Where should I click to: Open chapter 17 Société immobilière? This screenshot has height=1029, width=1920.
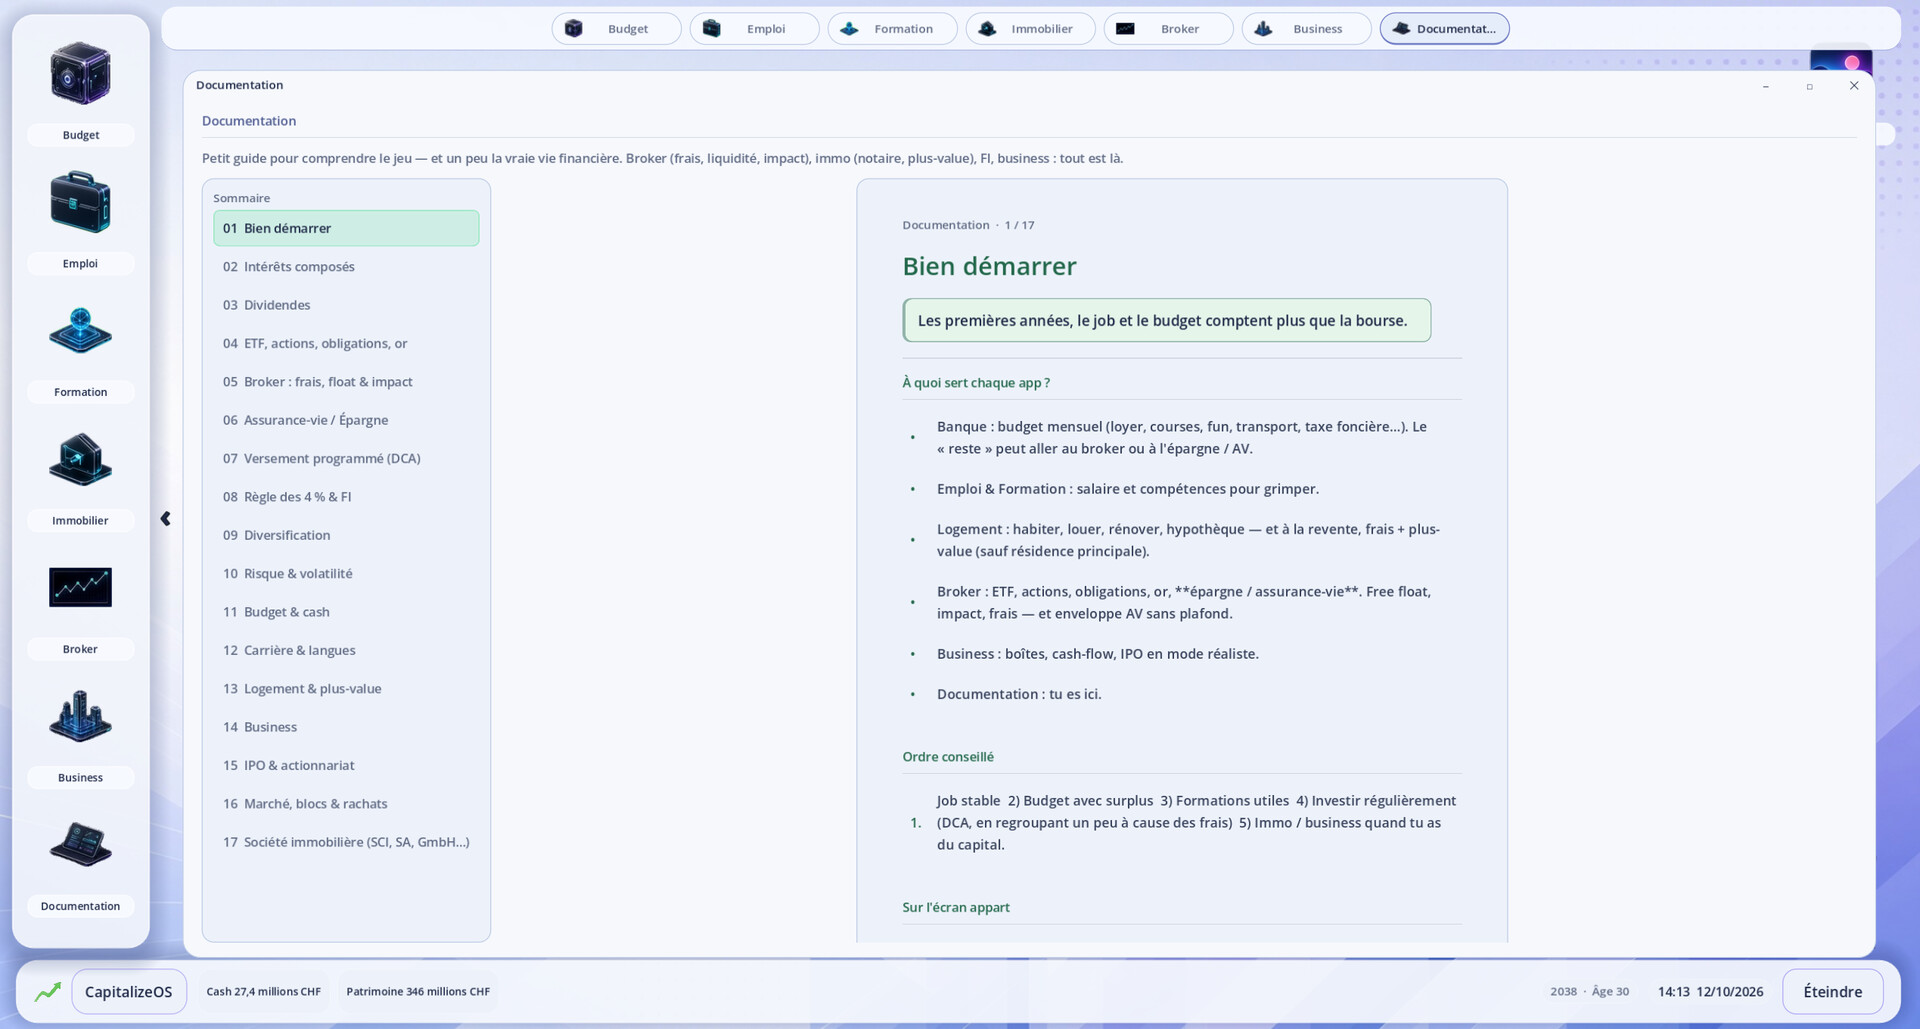click(x=346, y=842)
